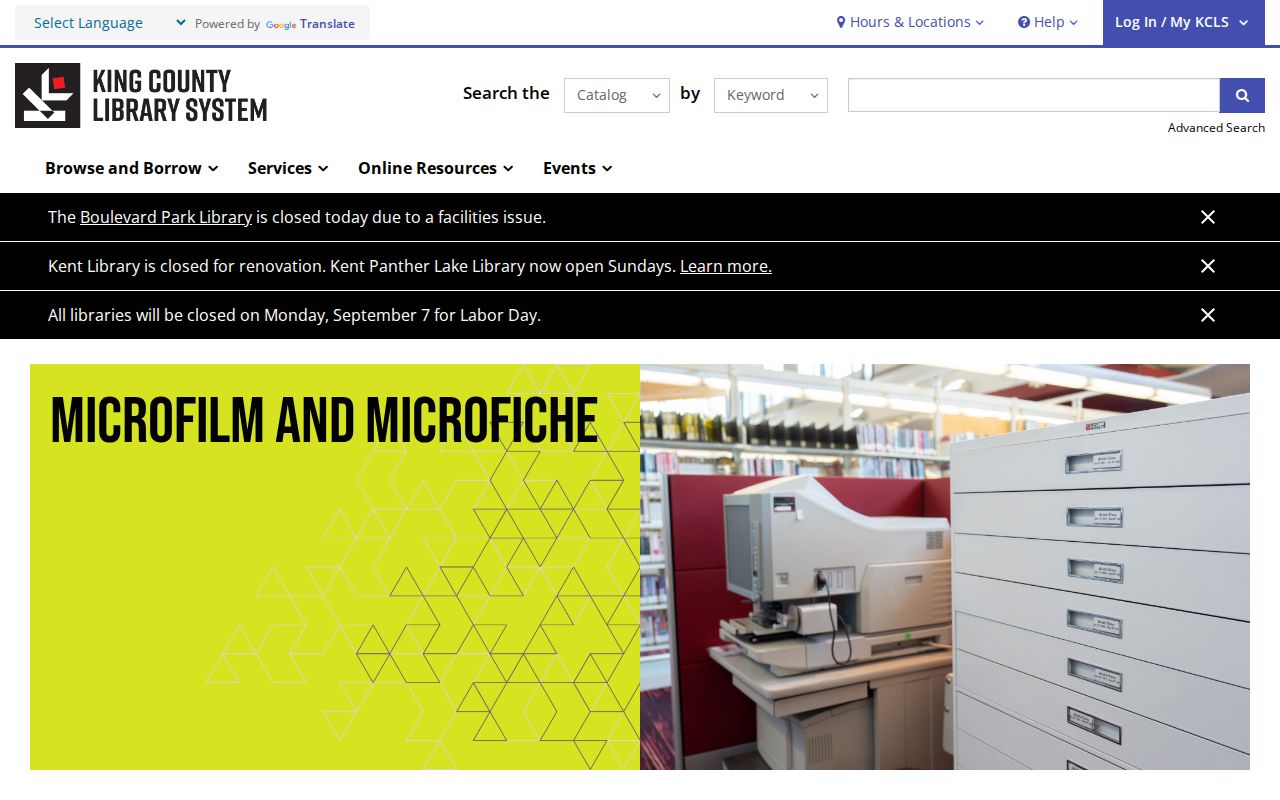Screen dimensions: 1280x800
Task: Click the microfilm reader machine photo
Action: [945, 567]
